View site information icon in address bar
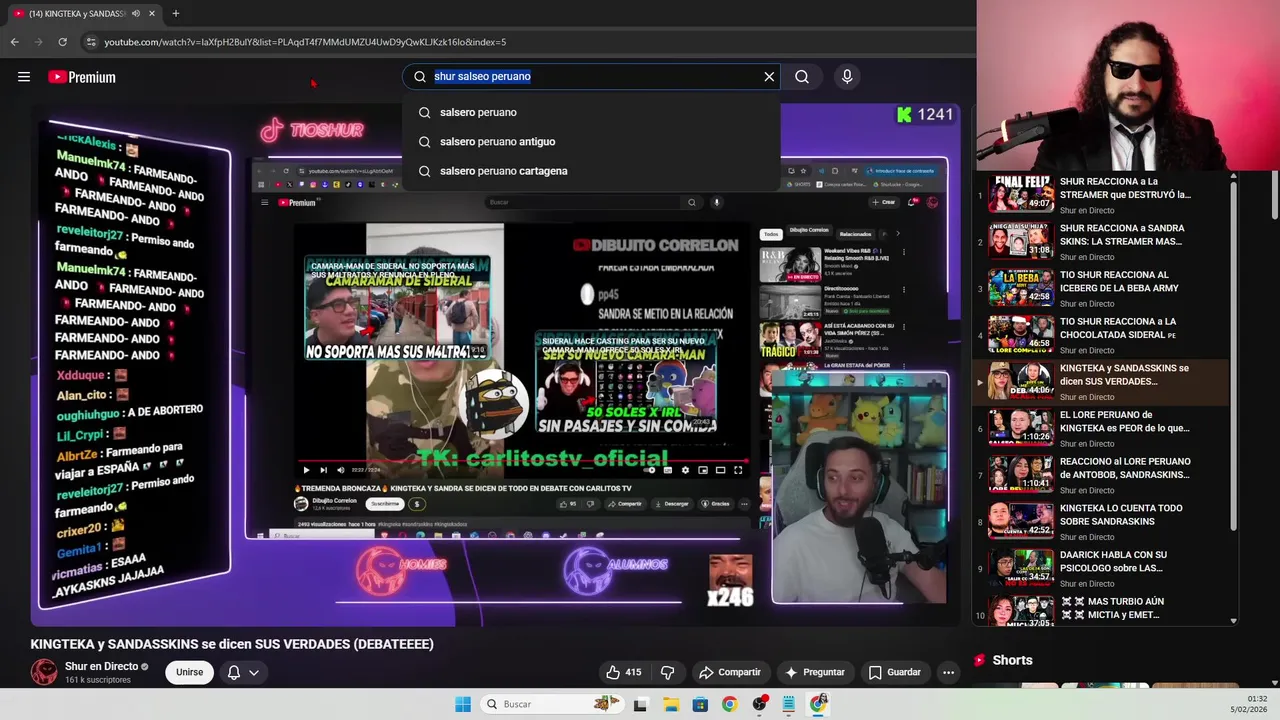This screenshot has height=720, width=1280. [91, 42]
